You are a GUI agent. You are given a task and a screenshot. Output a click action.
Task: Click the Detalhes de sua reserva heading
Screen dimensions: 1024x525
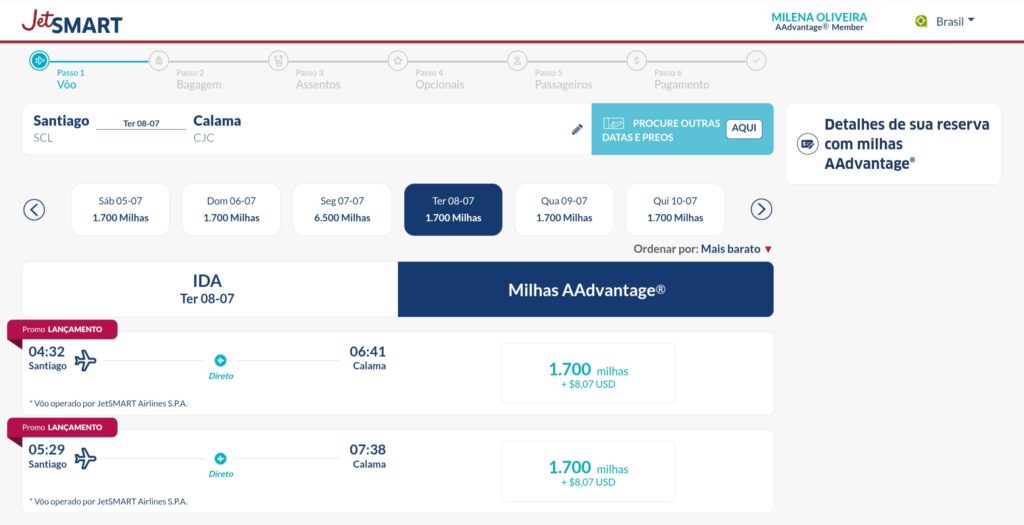tap(906, 144)
